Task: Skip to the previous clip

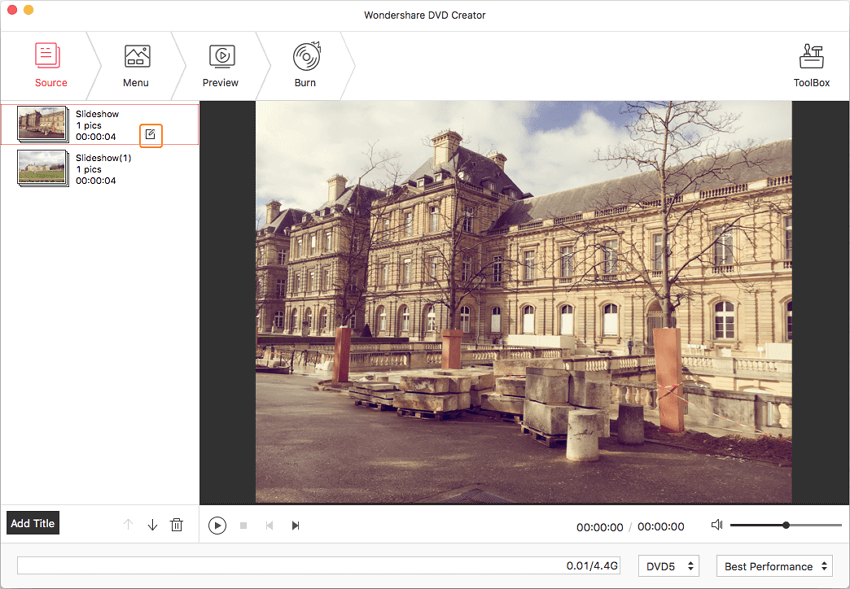Action: coord(269,526)
